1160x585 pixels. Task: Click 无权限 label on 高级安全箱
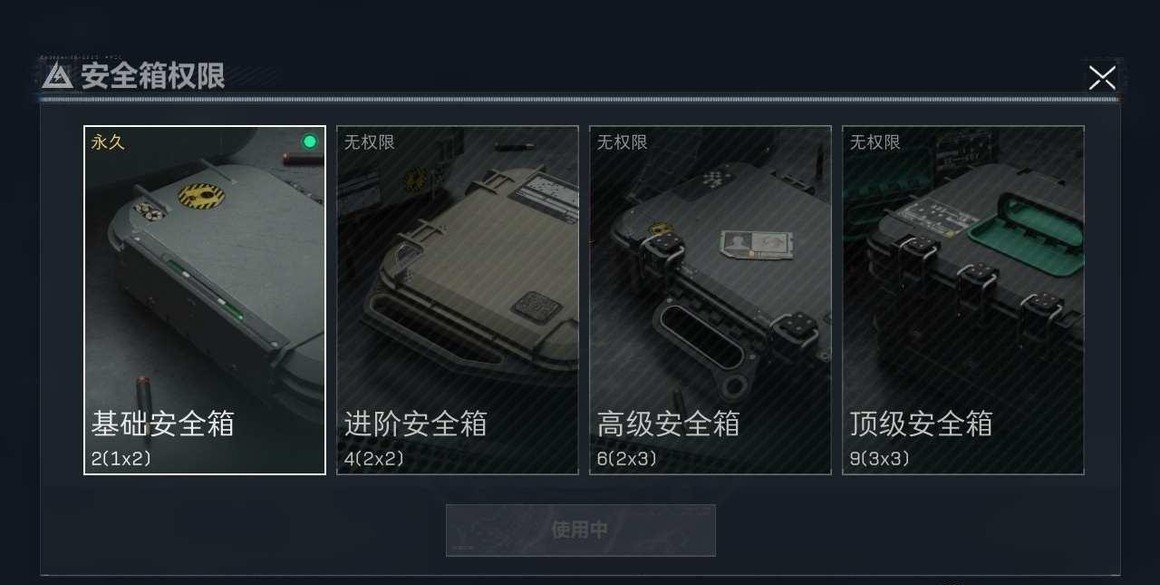tap(622, 142)
